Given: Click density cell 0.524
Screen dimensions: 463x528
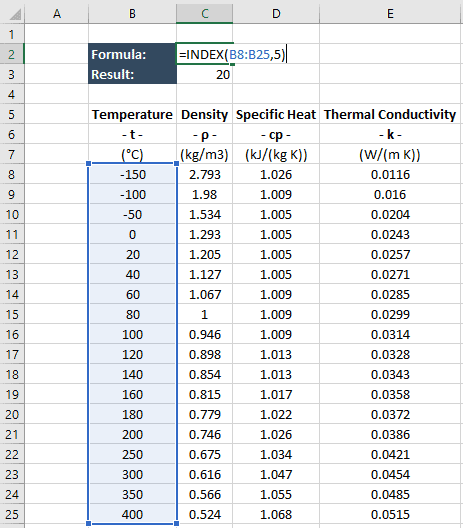Looking at the screenshot, I should point(204,514).
